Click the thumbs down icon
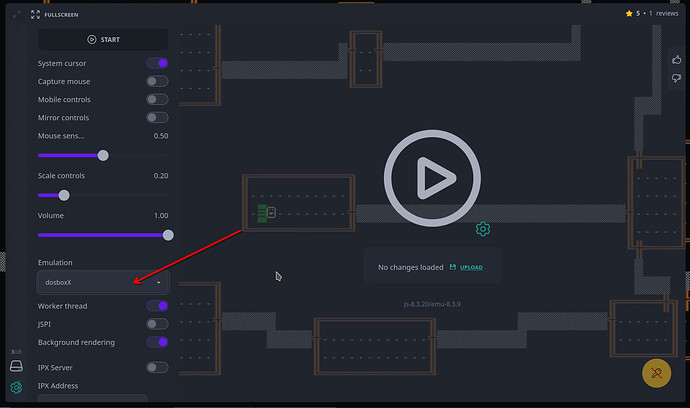Viewport: 690px width, 408px height. [x=677, y=78]
